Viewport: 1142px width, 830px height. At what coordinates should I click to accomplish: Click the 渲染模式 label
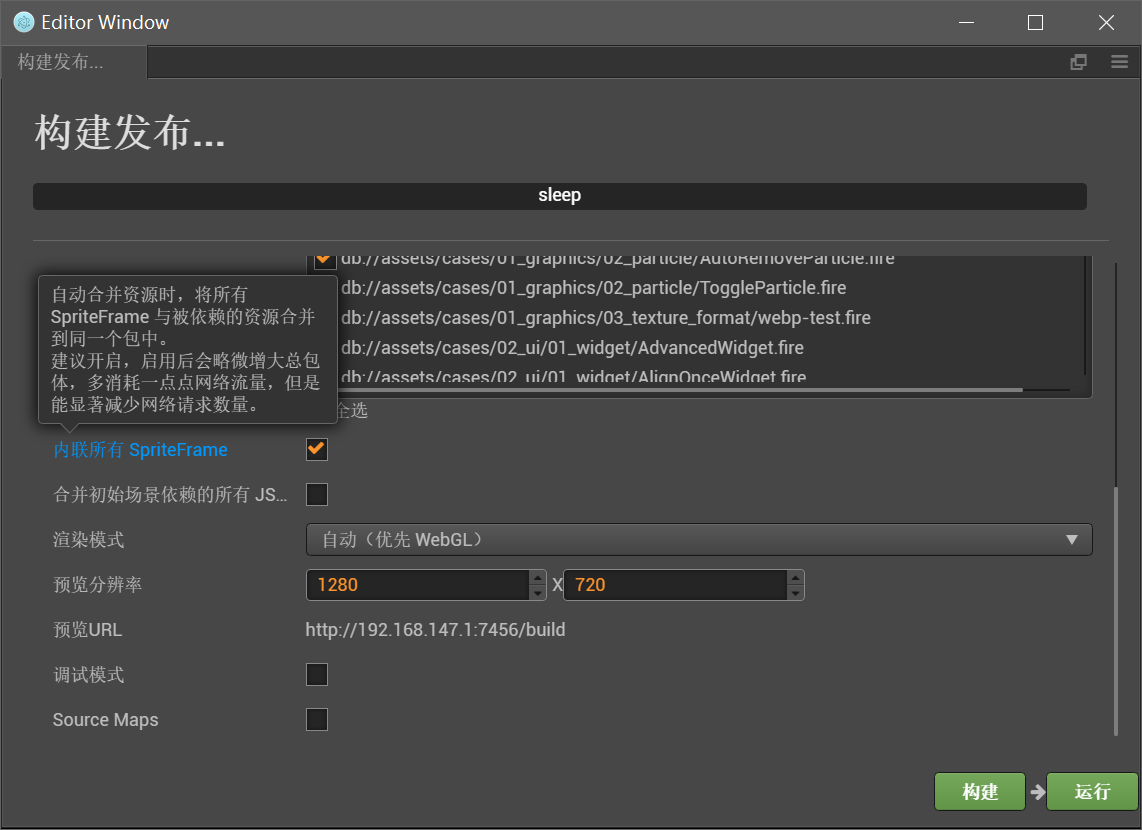pyautogui.click(x=88, y=540)
